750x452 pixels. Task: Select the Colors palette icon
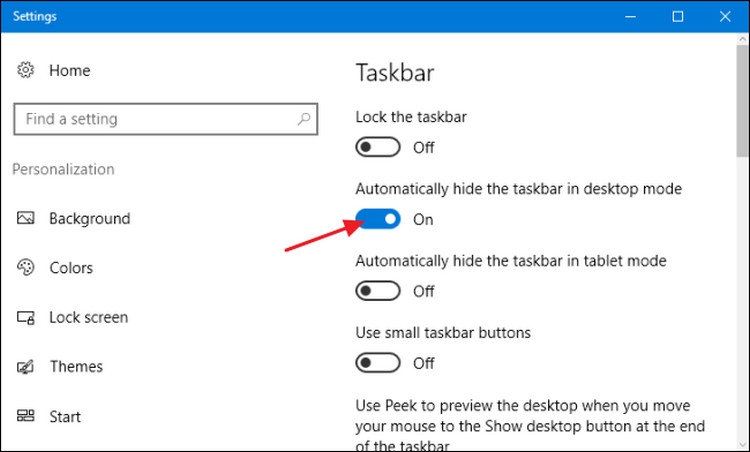coord(25,267)
